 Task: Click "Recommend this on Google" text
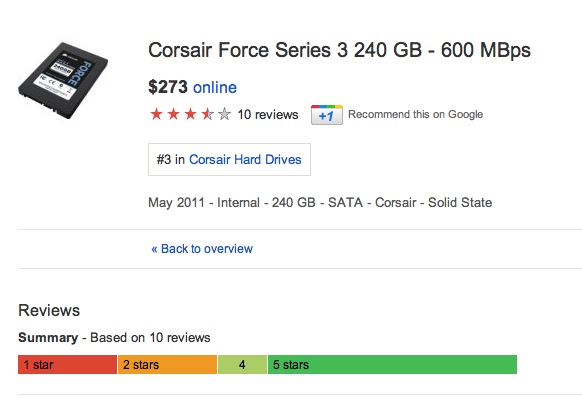click(x=415, y=114)
